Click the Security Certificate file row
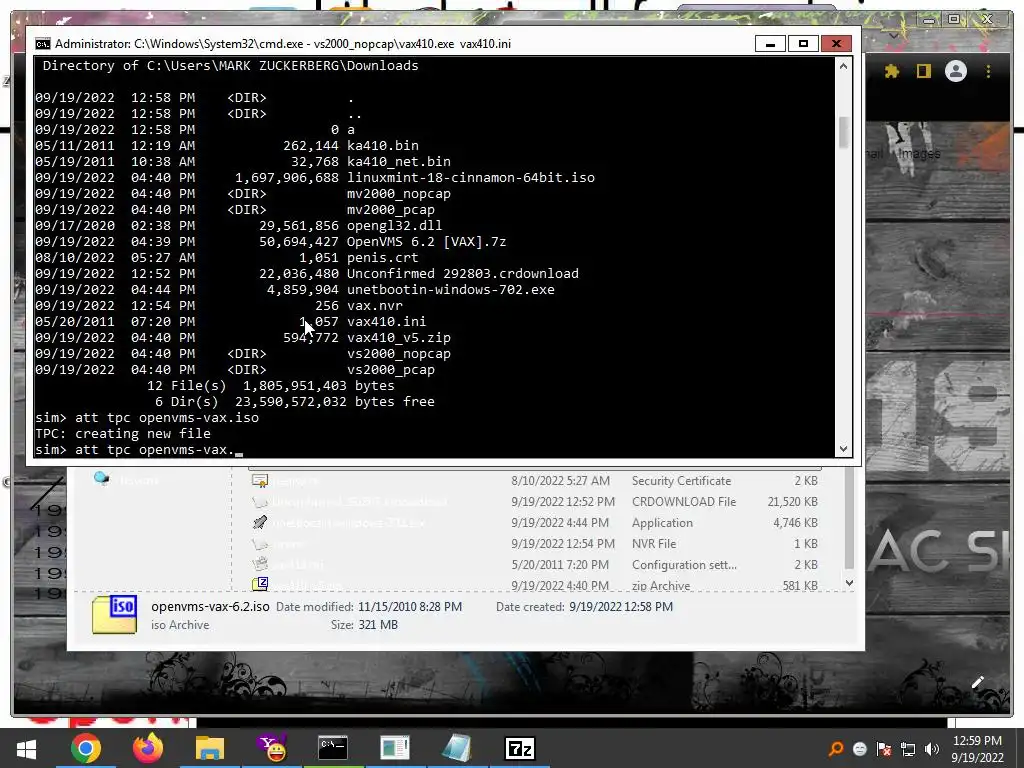Image resolution: width=1024 pixels, height=768 pixels. [535, 481]
